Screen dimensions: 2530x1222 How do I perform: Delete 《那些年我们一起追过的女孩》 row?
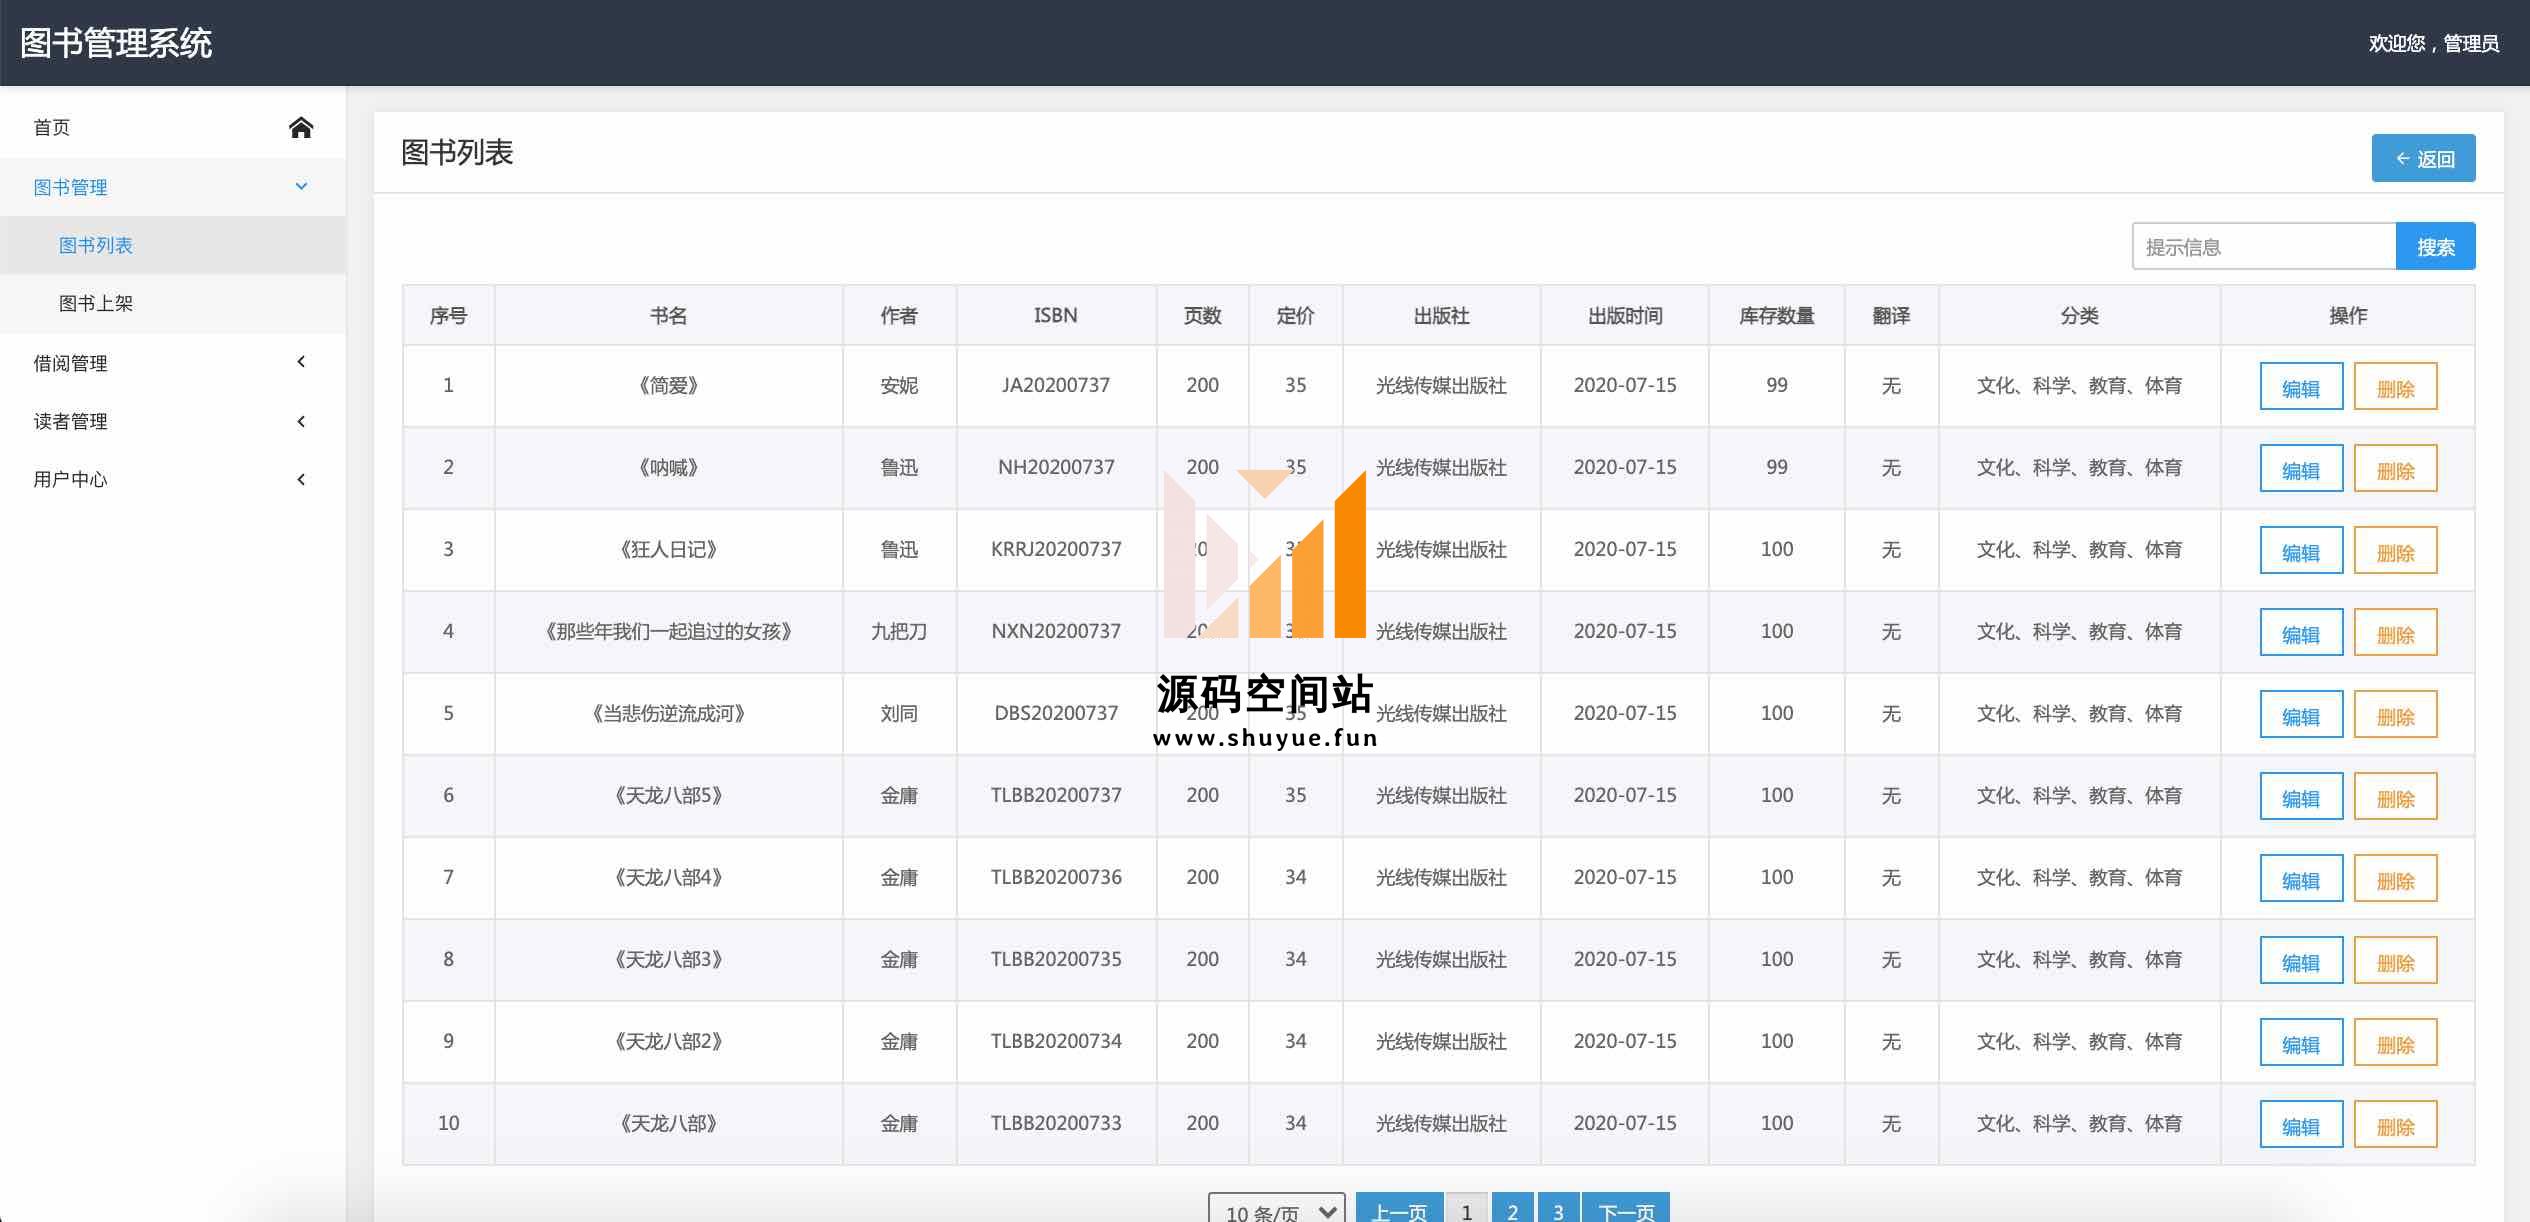(x=2395, y=632)
